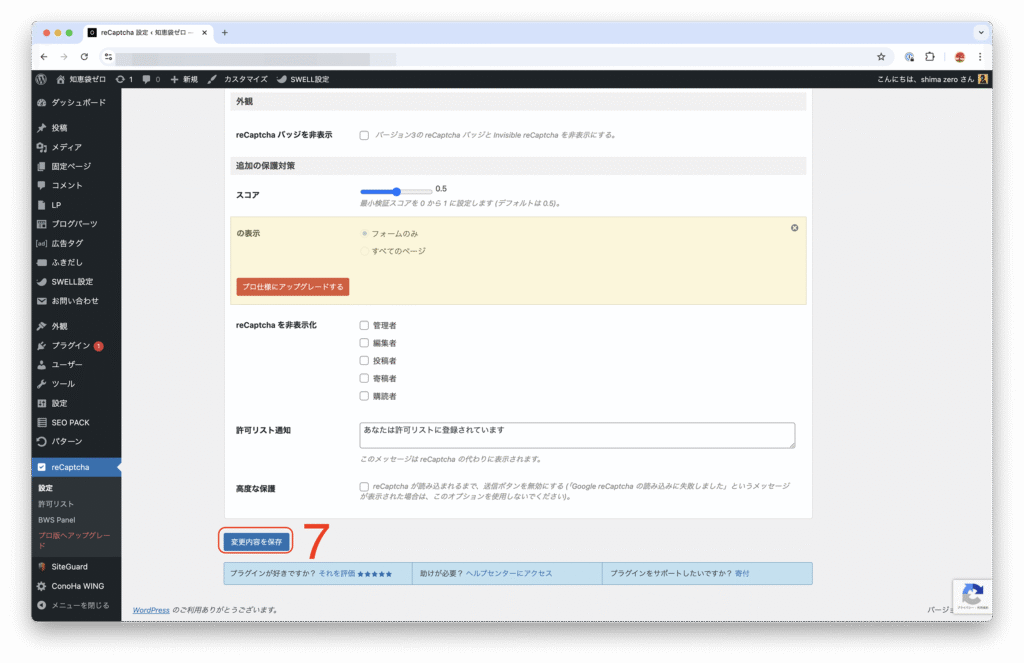
Task: Open メディア in the sidebar
Action: [76, 147]
